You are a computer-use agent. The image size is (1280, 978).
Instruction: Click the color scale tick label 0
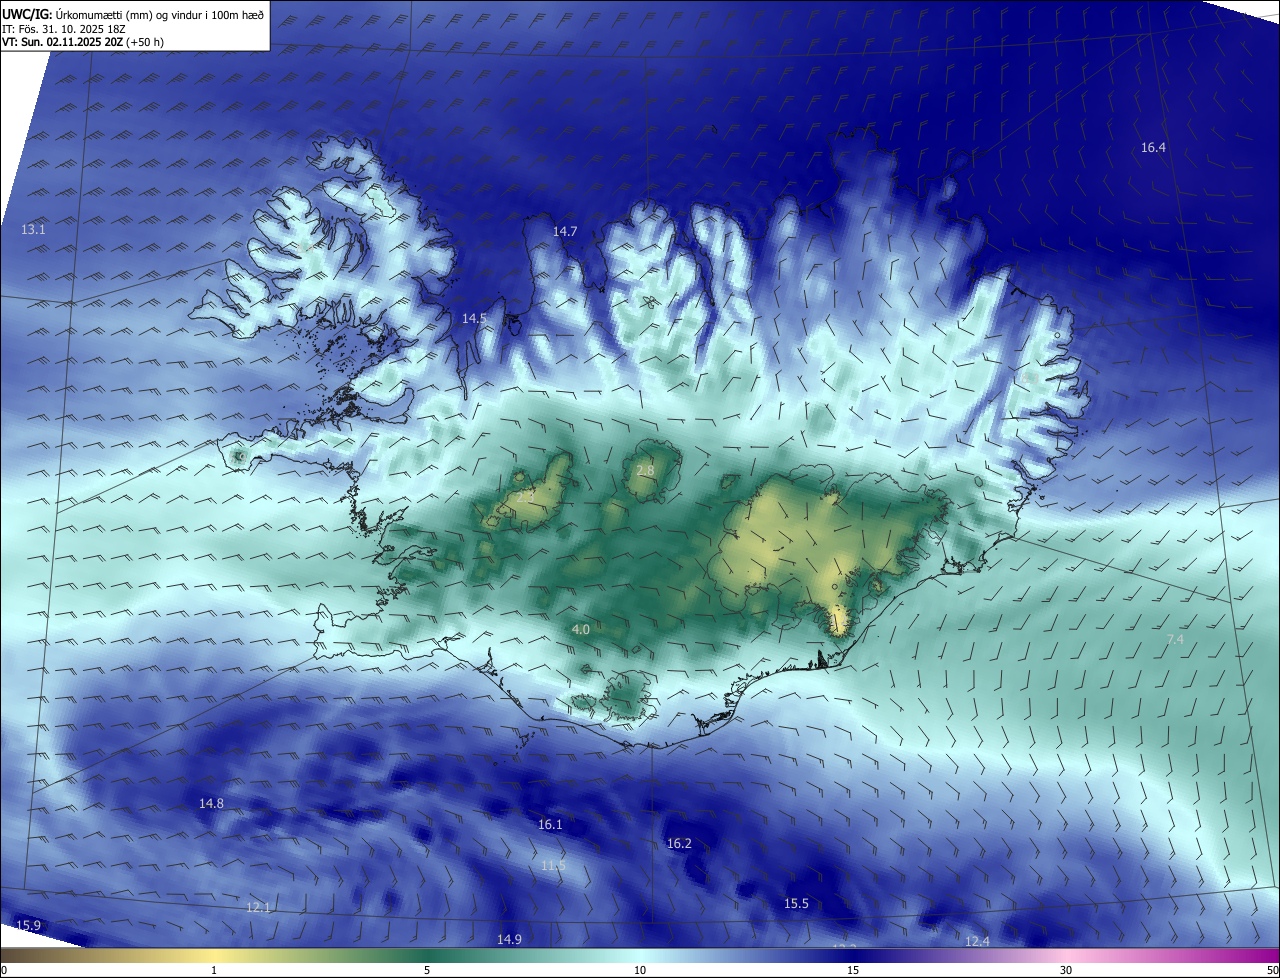[4, 970]
